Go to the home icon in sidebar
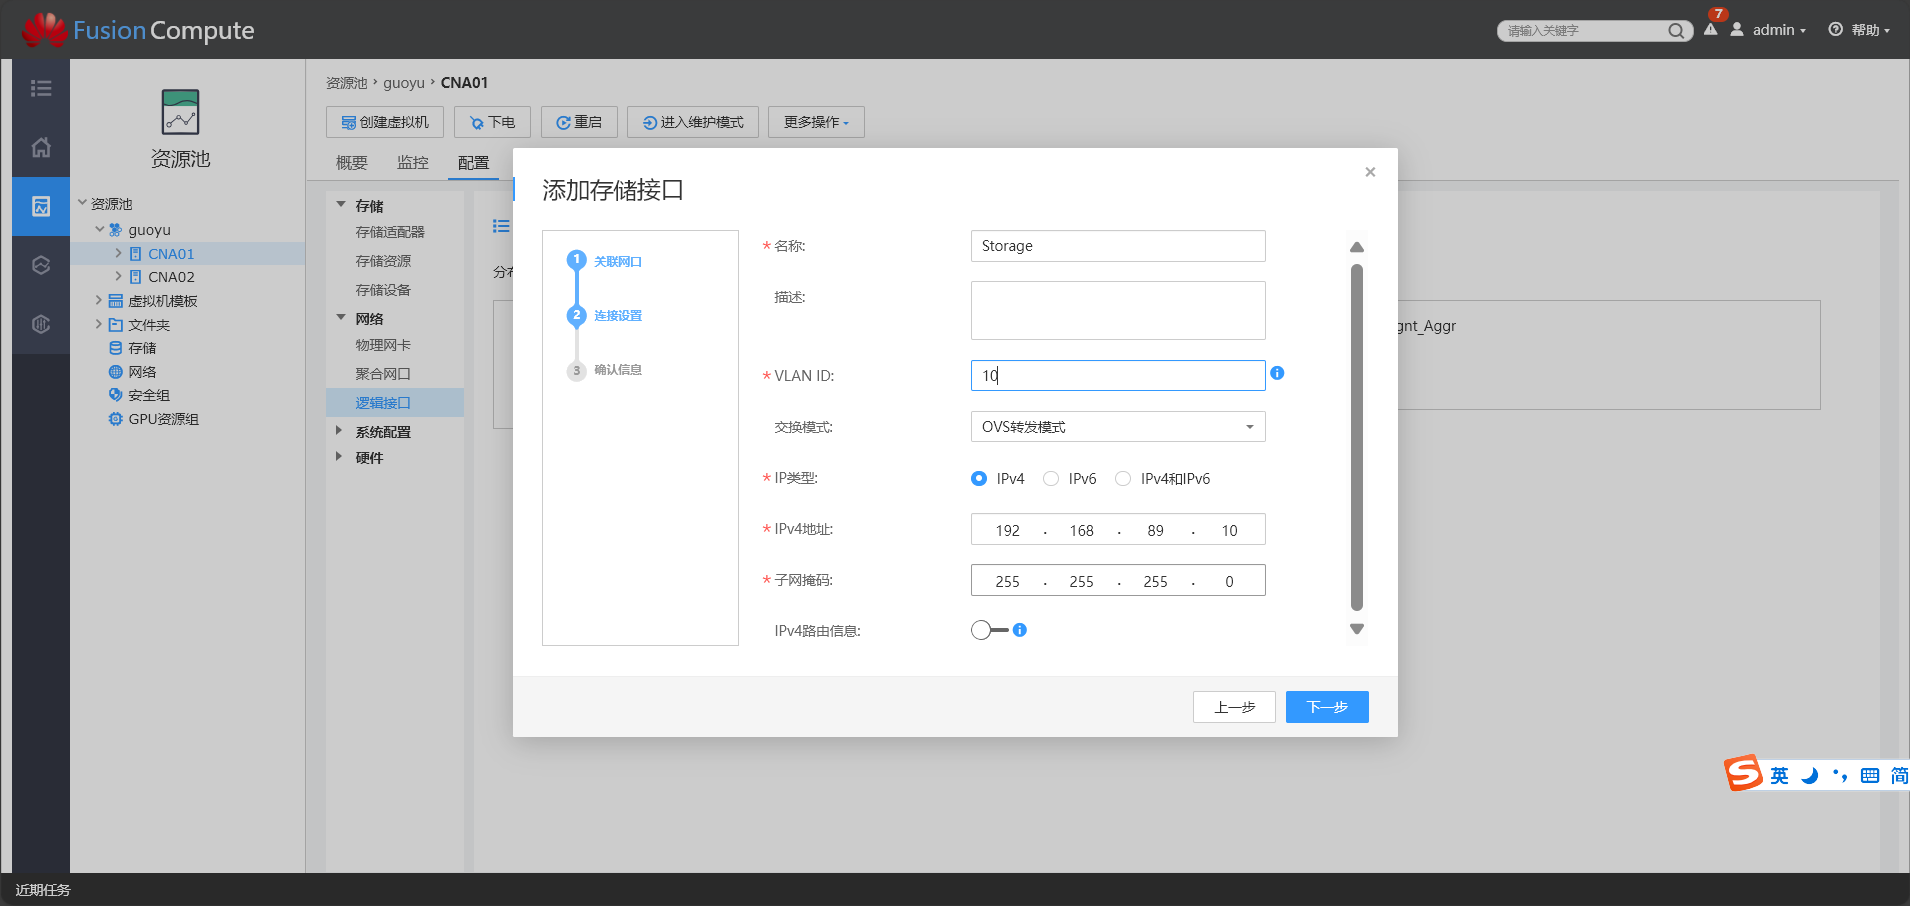Viewport: 1910px width, 906px height. click(41, 147)
